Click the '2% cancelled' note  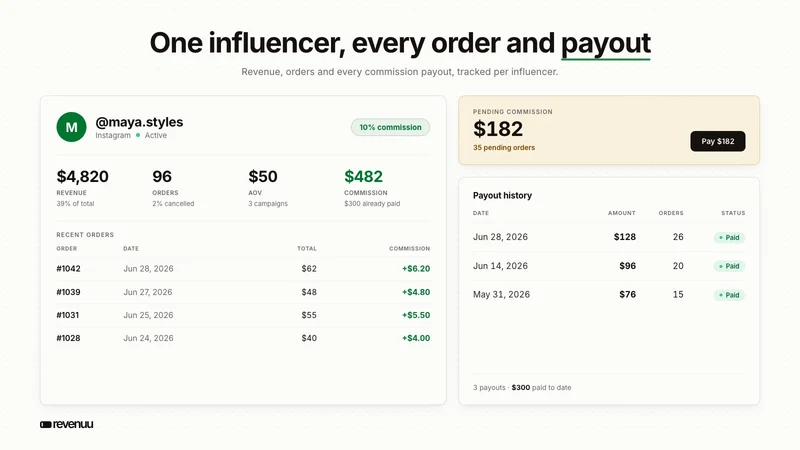pyautogui.click(x=173, y=204)
